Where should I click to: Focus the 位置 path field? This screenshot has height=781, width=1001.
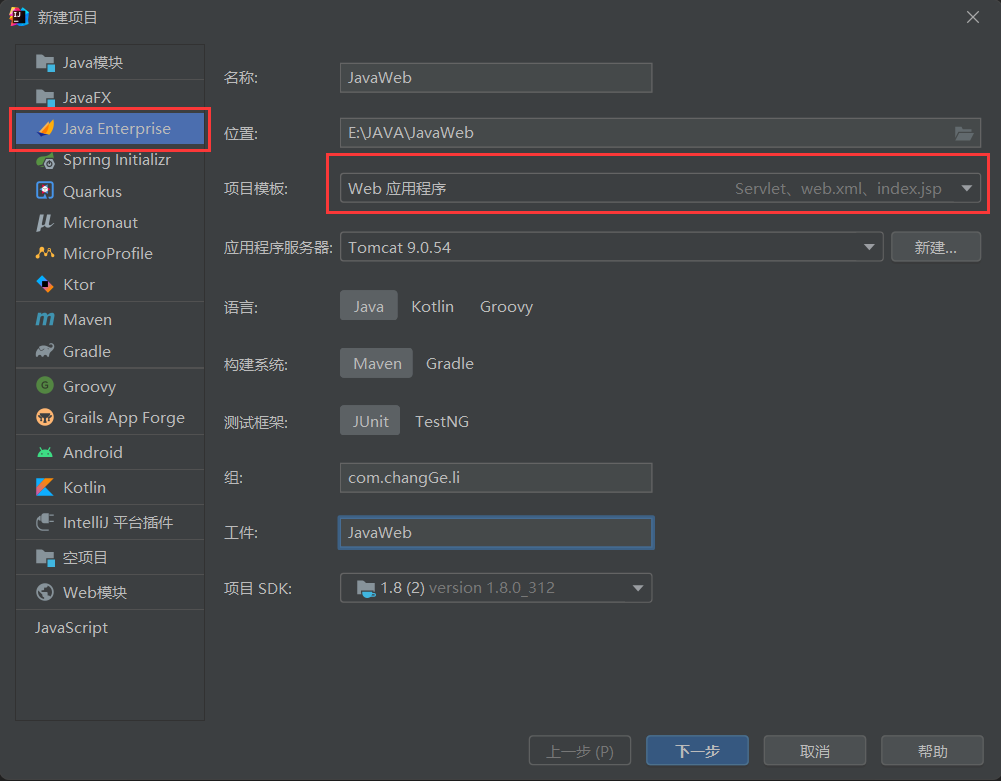click(x=660, y=133)
